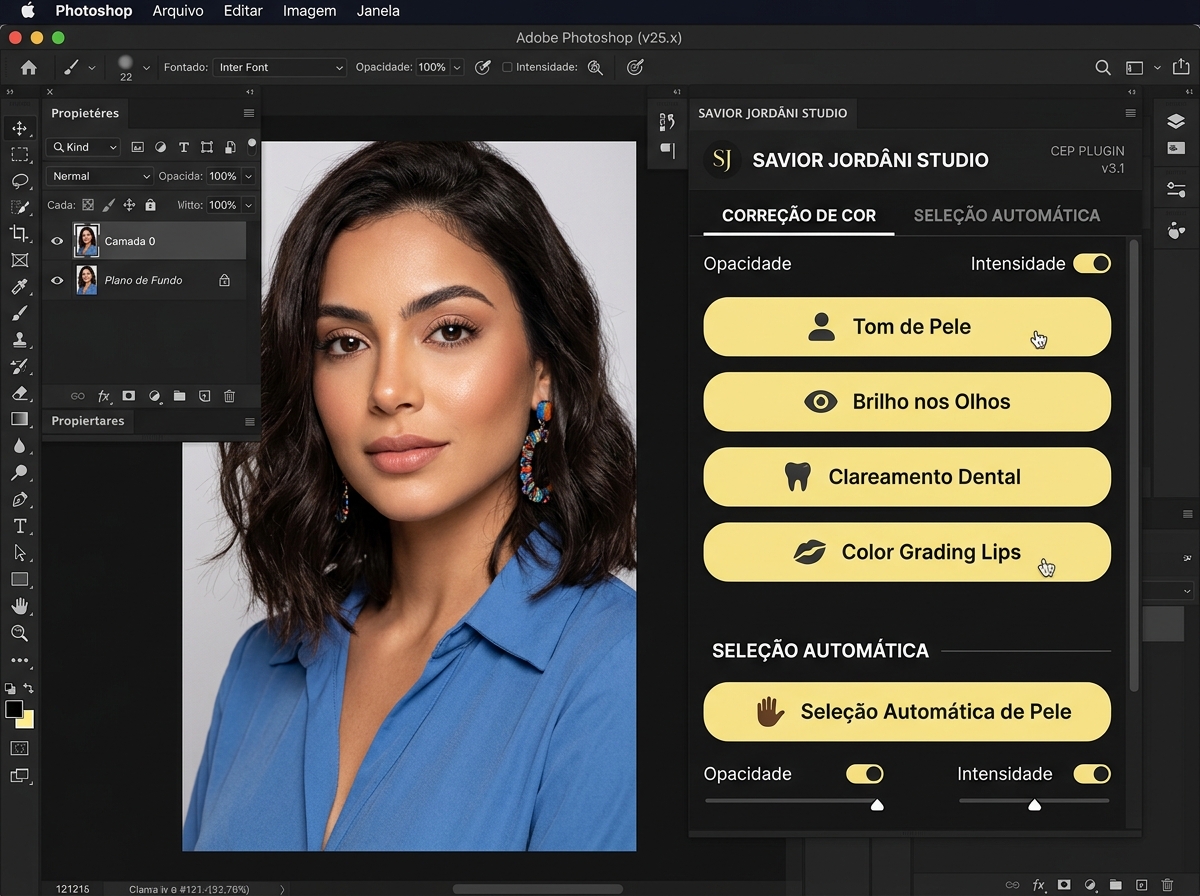Open the Edit in Quick Mask mode icon
Viewport: 1200px width, 896px height.
tap(19, 748)
